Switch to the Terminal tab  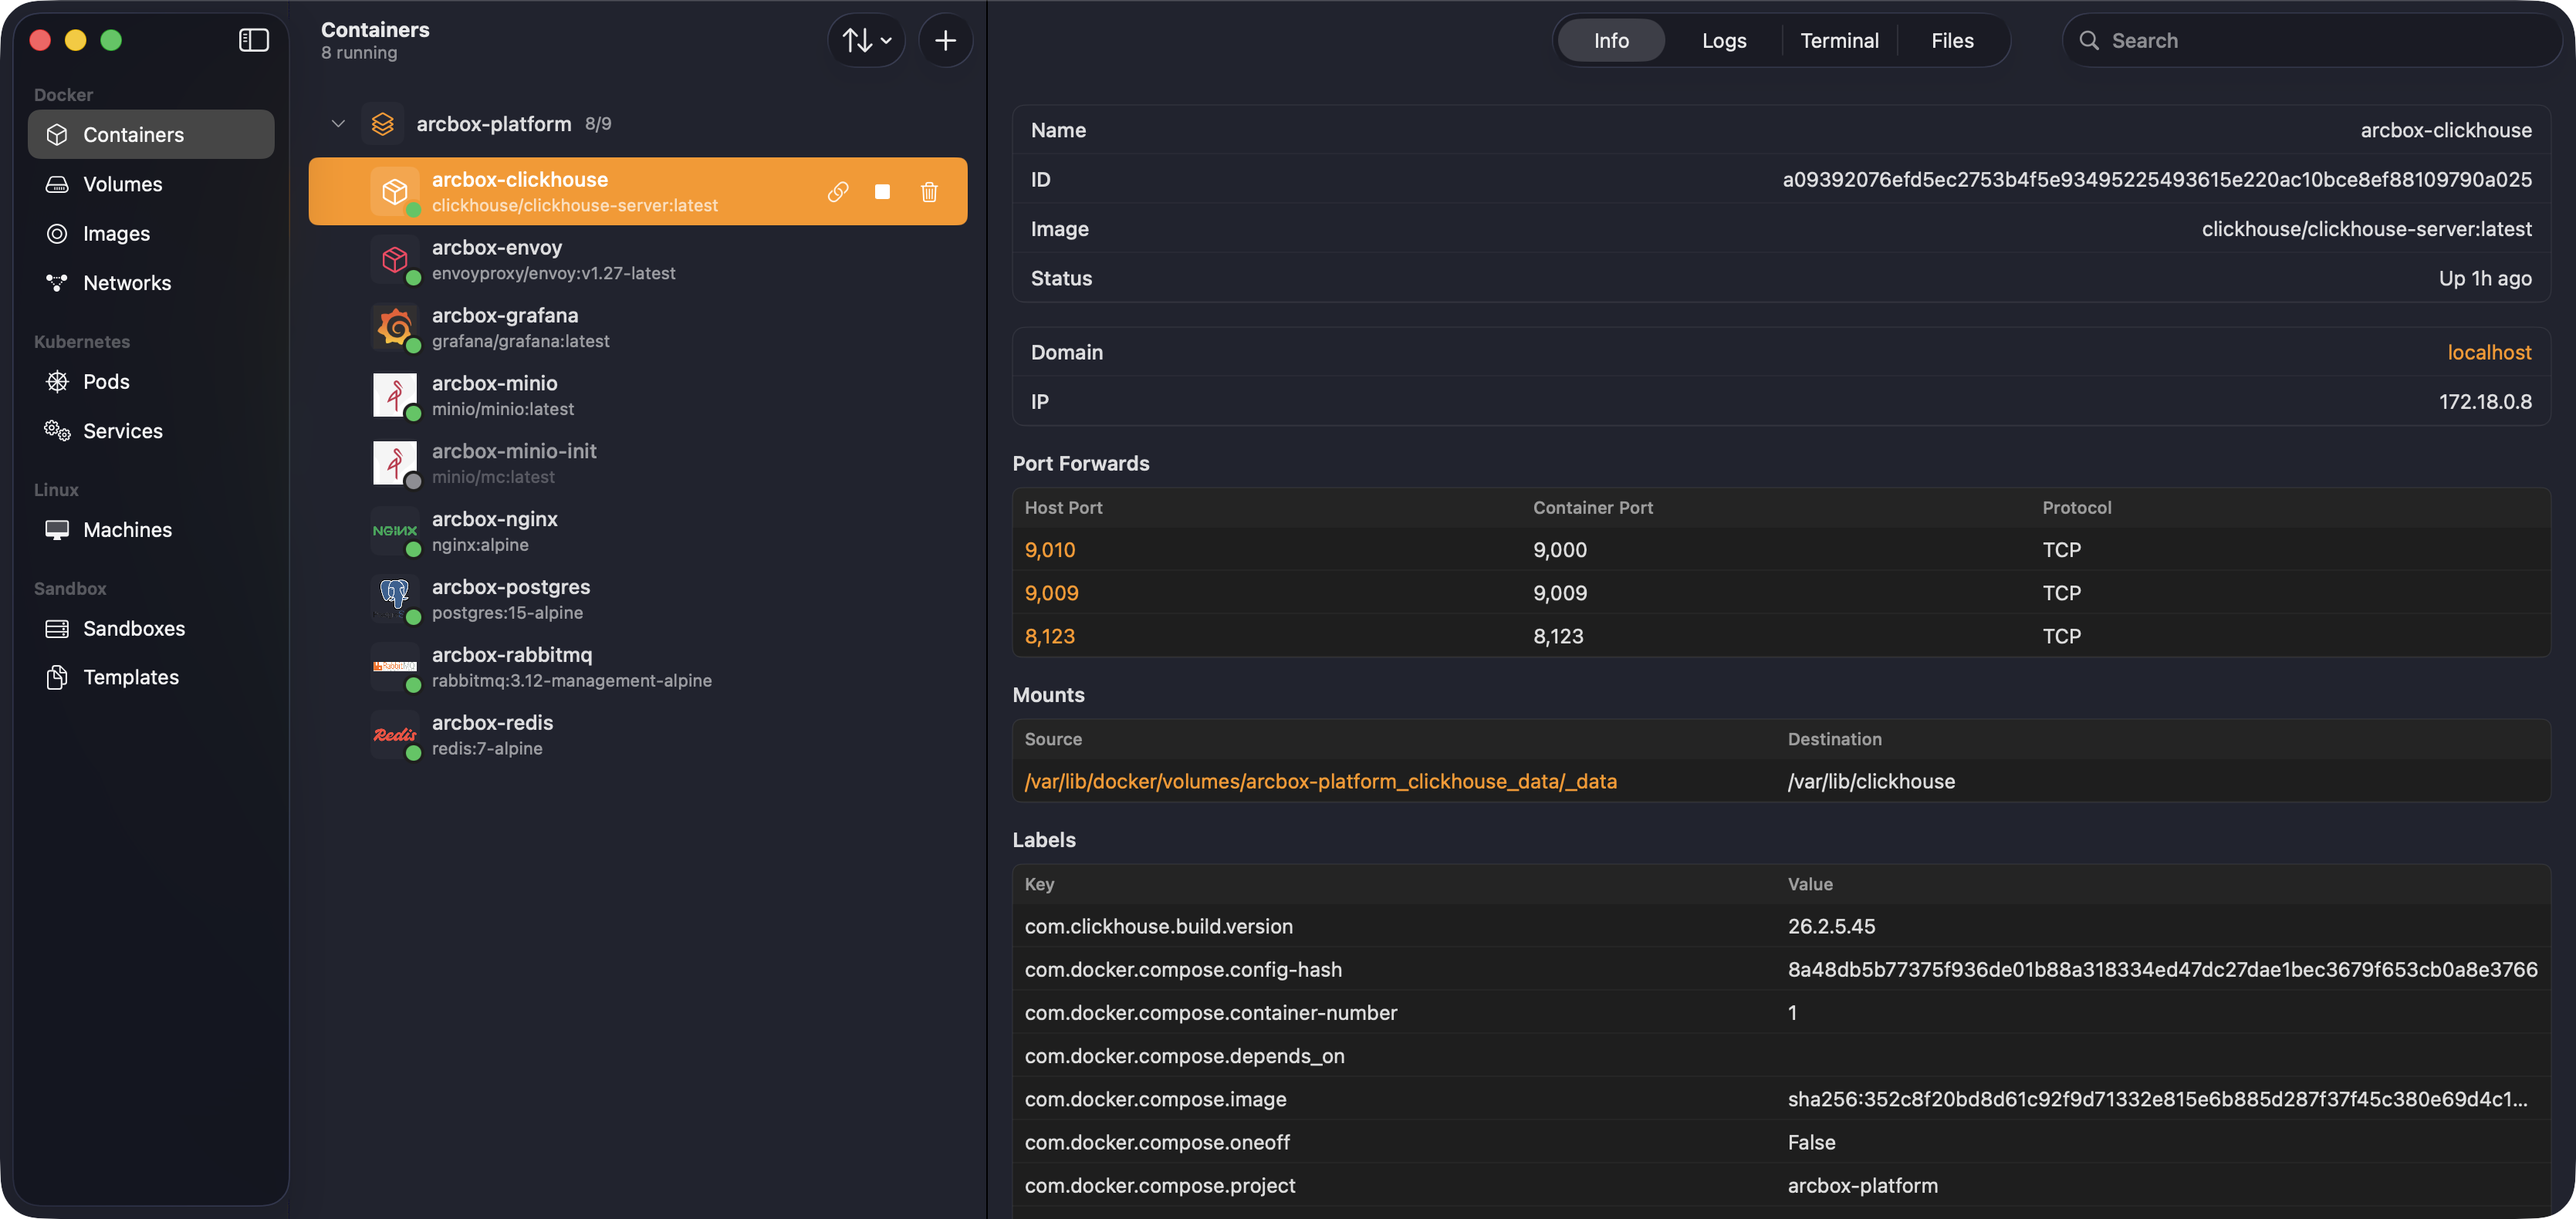(1839, 41)
